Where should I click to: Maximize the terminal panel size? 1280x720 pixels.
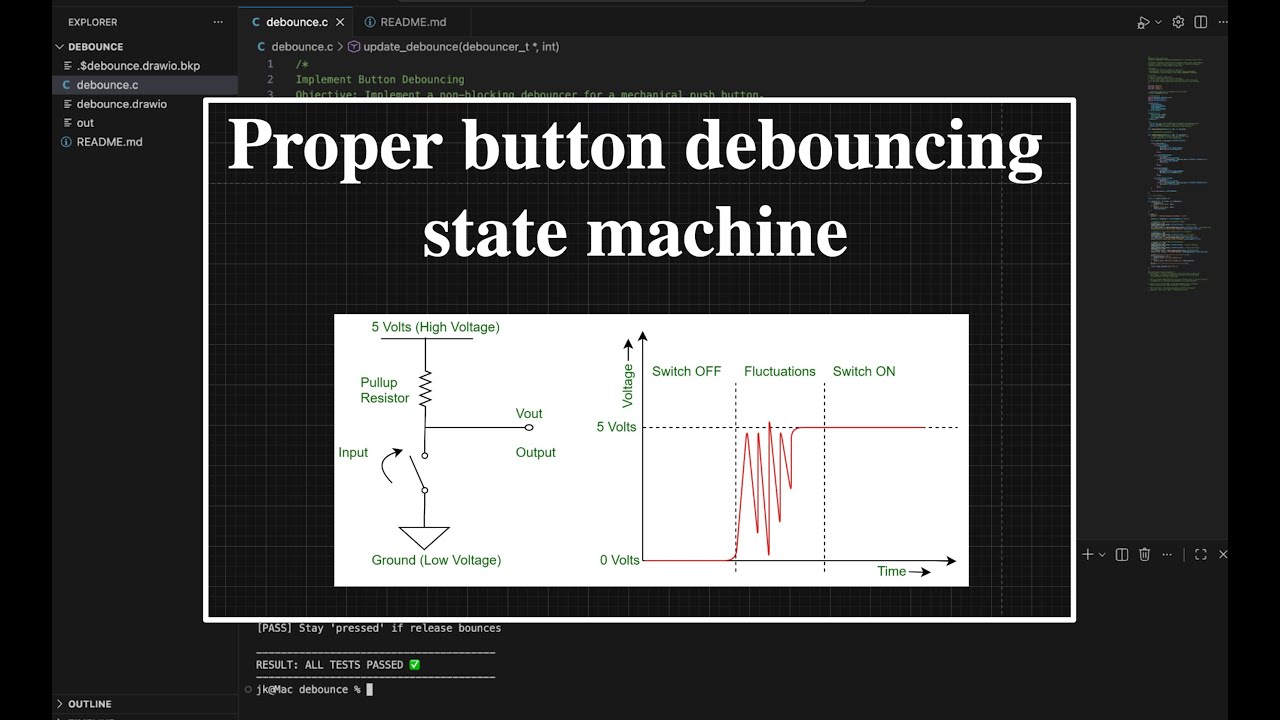[x=1201, y=554]
